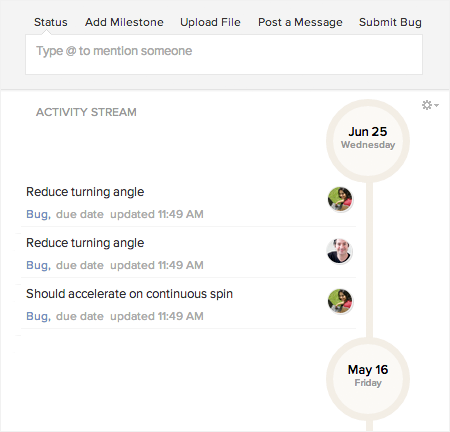
Task: Go to the Submit Bug tab
Action: (390, 22)
